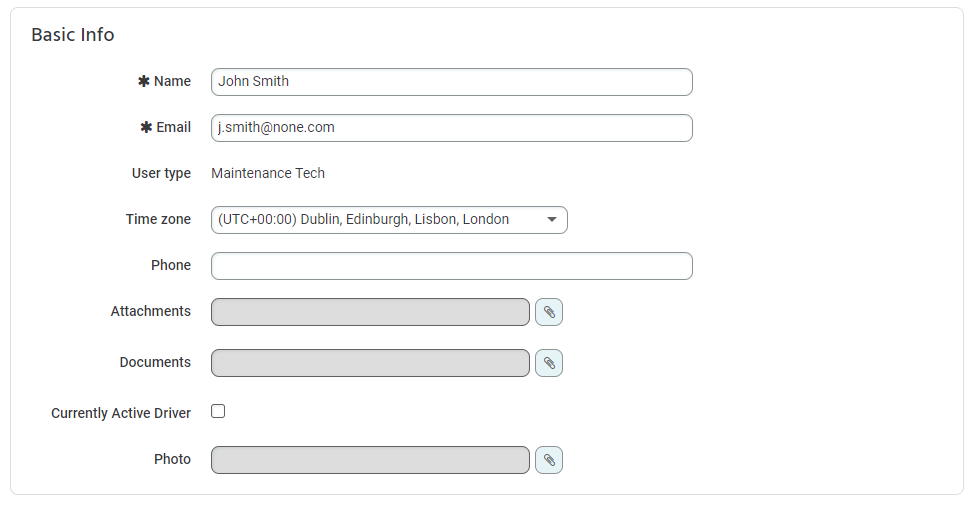Viewport: 971px width, 506px height.
Task: Click the paperclip icon beside Photo
Action: (549, 460)
